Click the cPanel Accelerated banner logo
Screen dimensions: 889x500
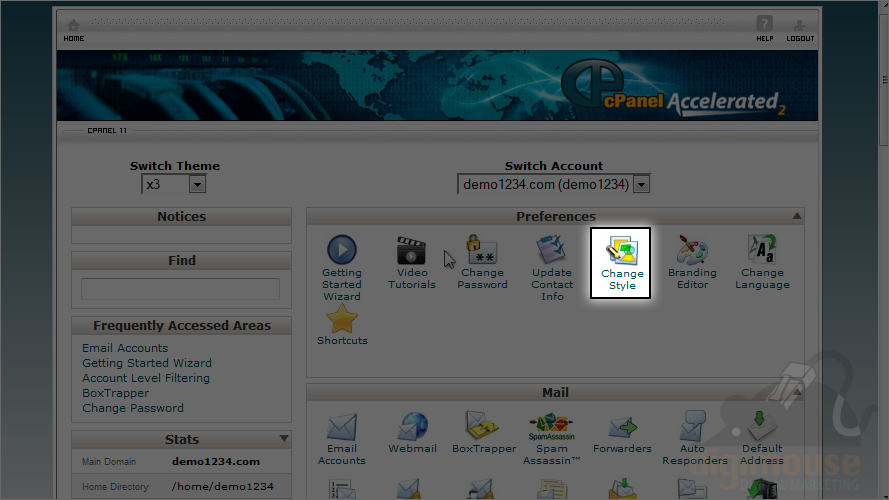674,88
